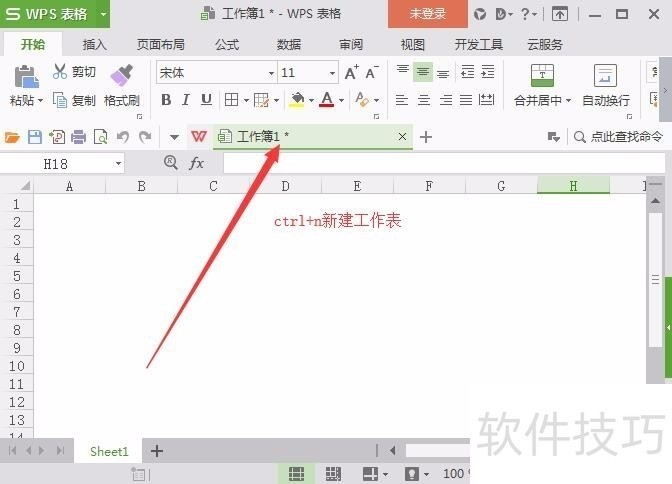Toggle center horizontal alignment
The height and width of the screenshot is (484, 672).
click(x=424, y=100)
